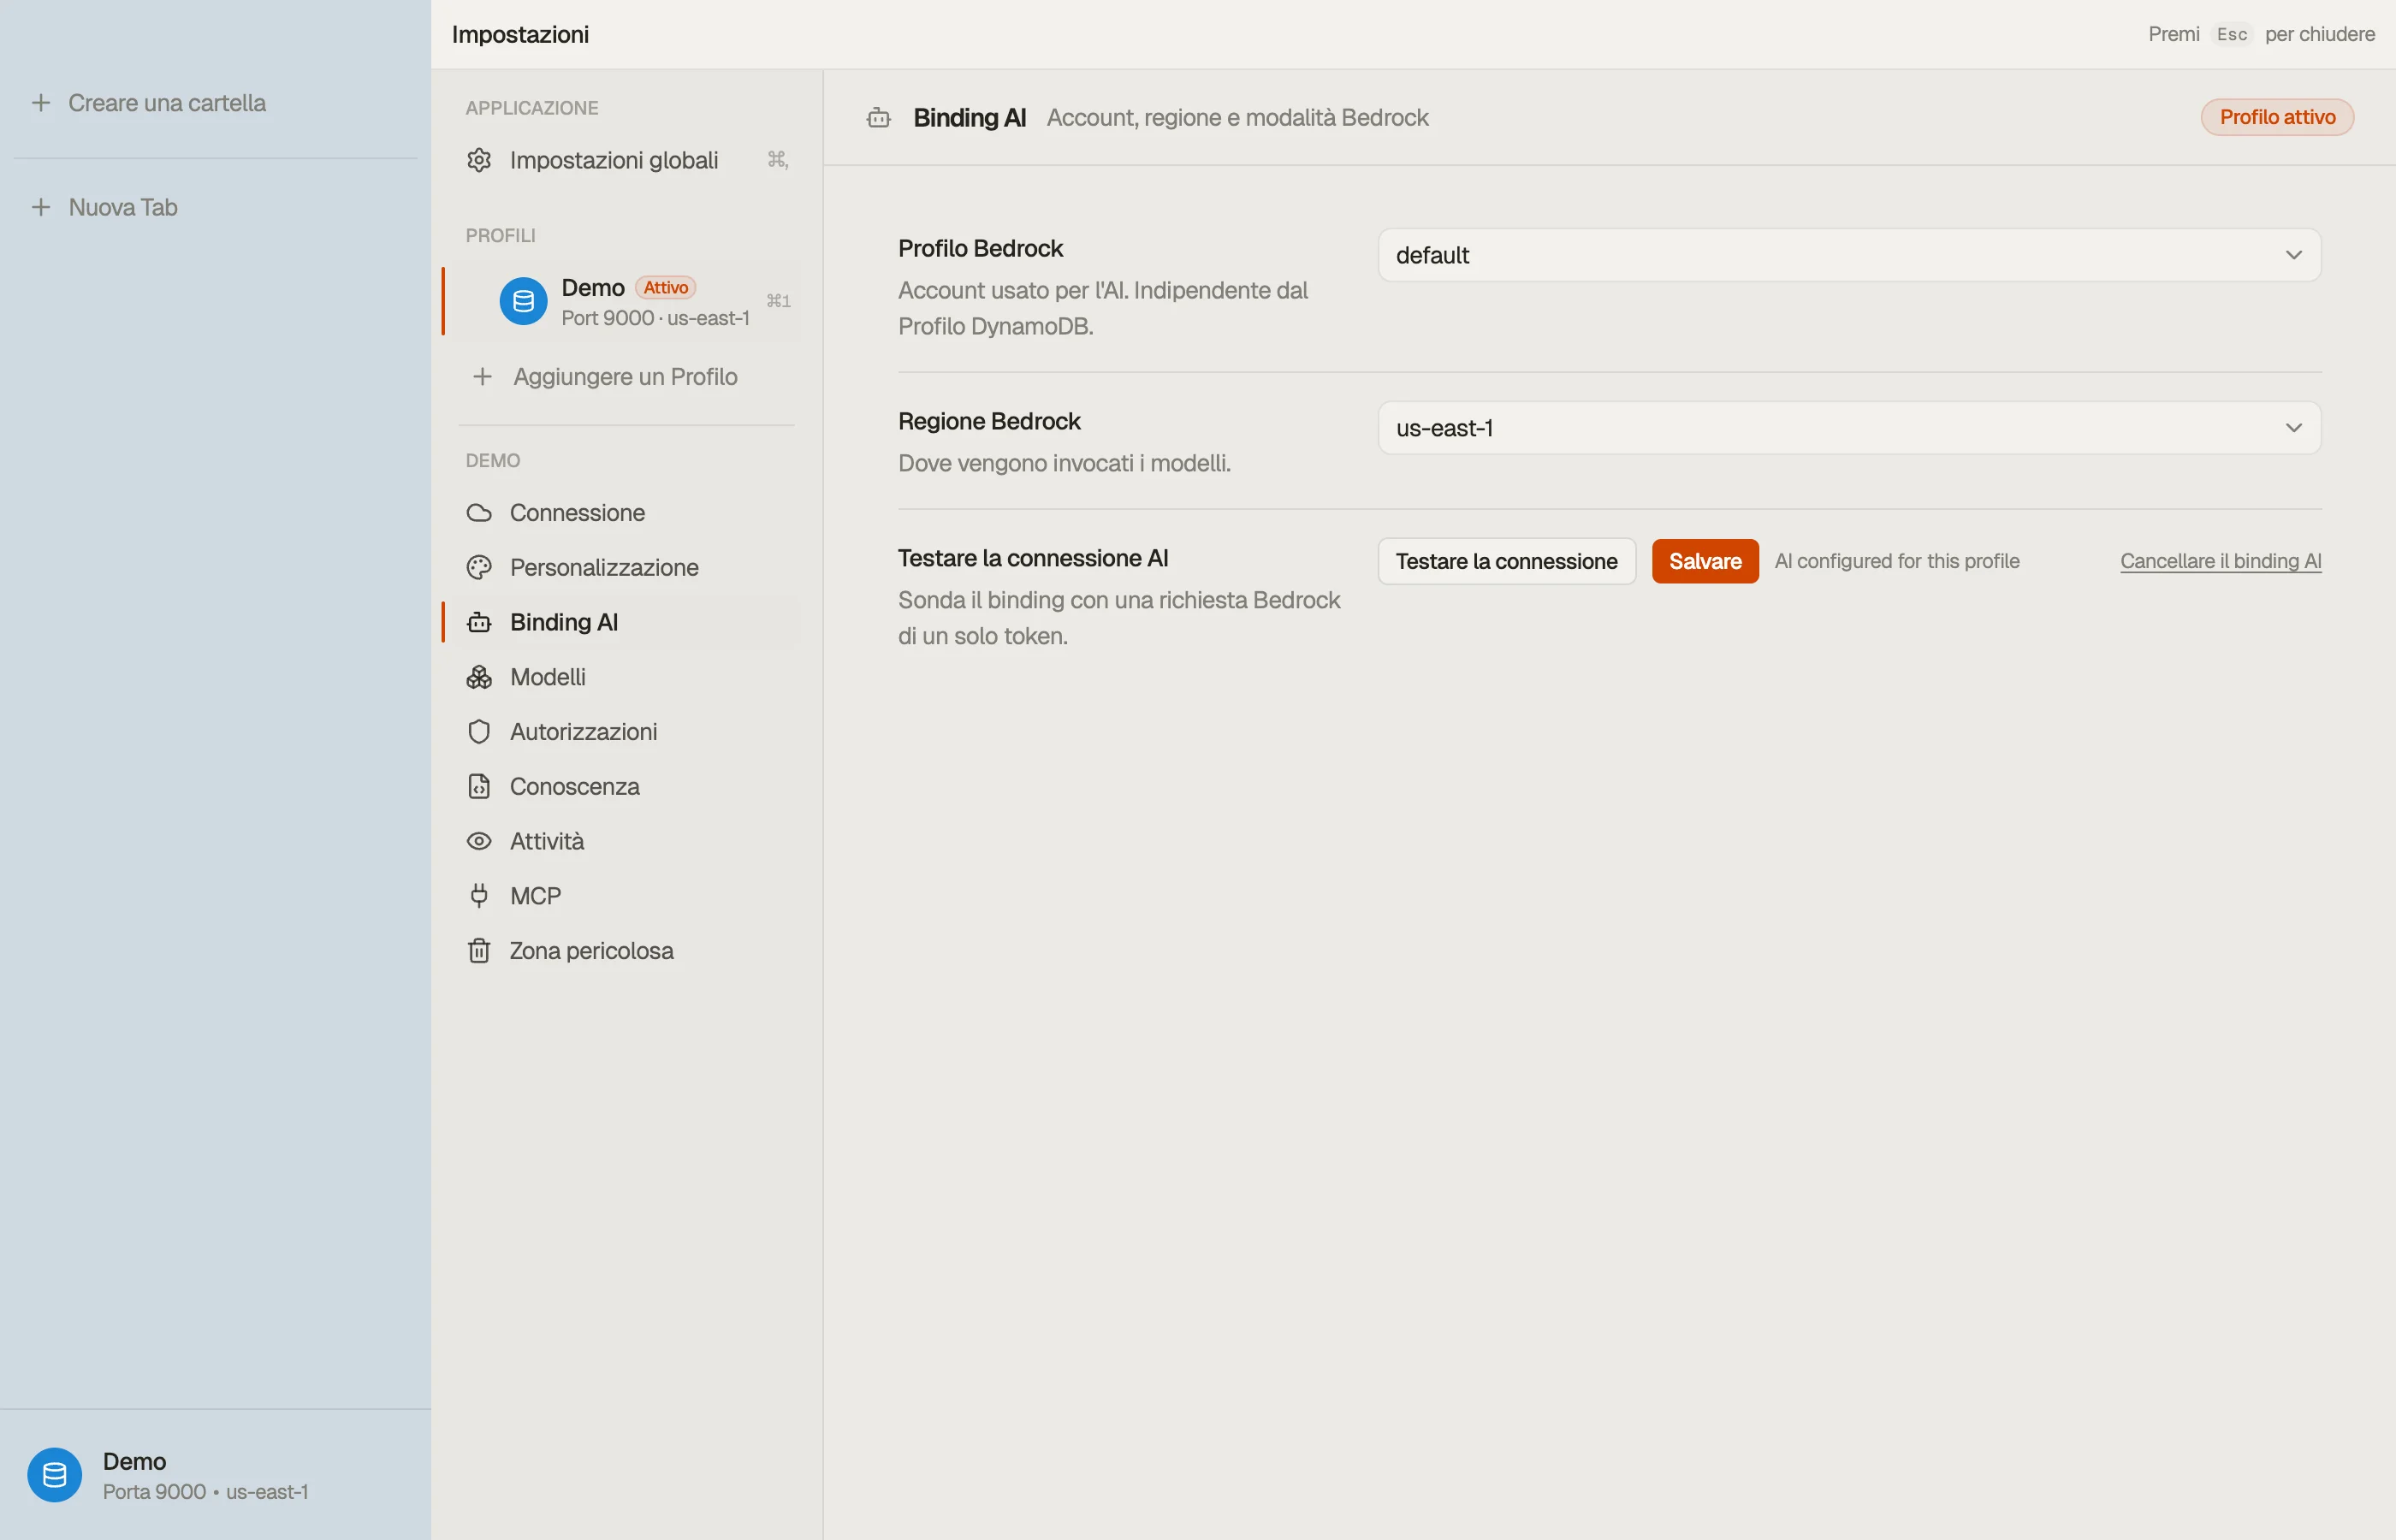The width and height of the screenshot is (2396, 1540).
Task: Click the 'Porta 9000 • us-east-1' footer text
Action: (x=206, y=1492)
